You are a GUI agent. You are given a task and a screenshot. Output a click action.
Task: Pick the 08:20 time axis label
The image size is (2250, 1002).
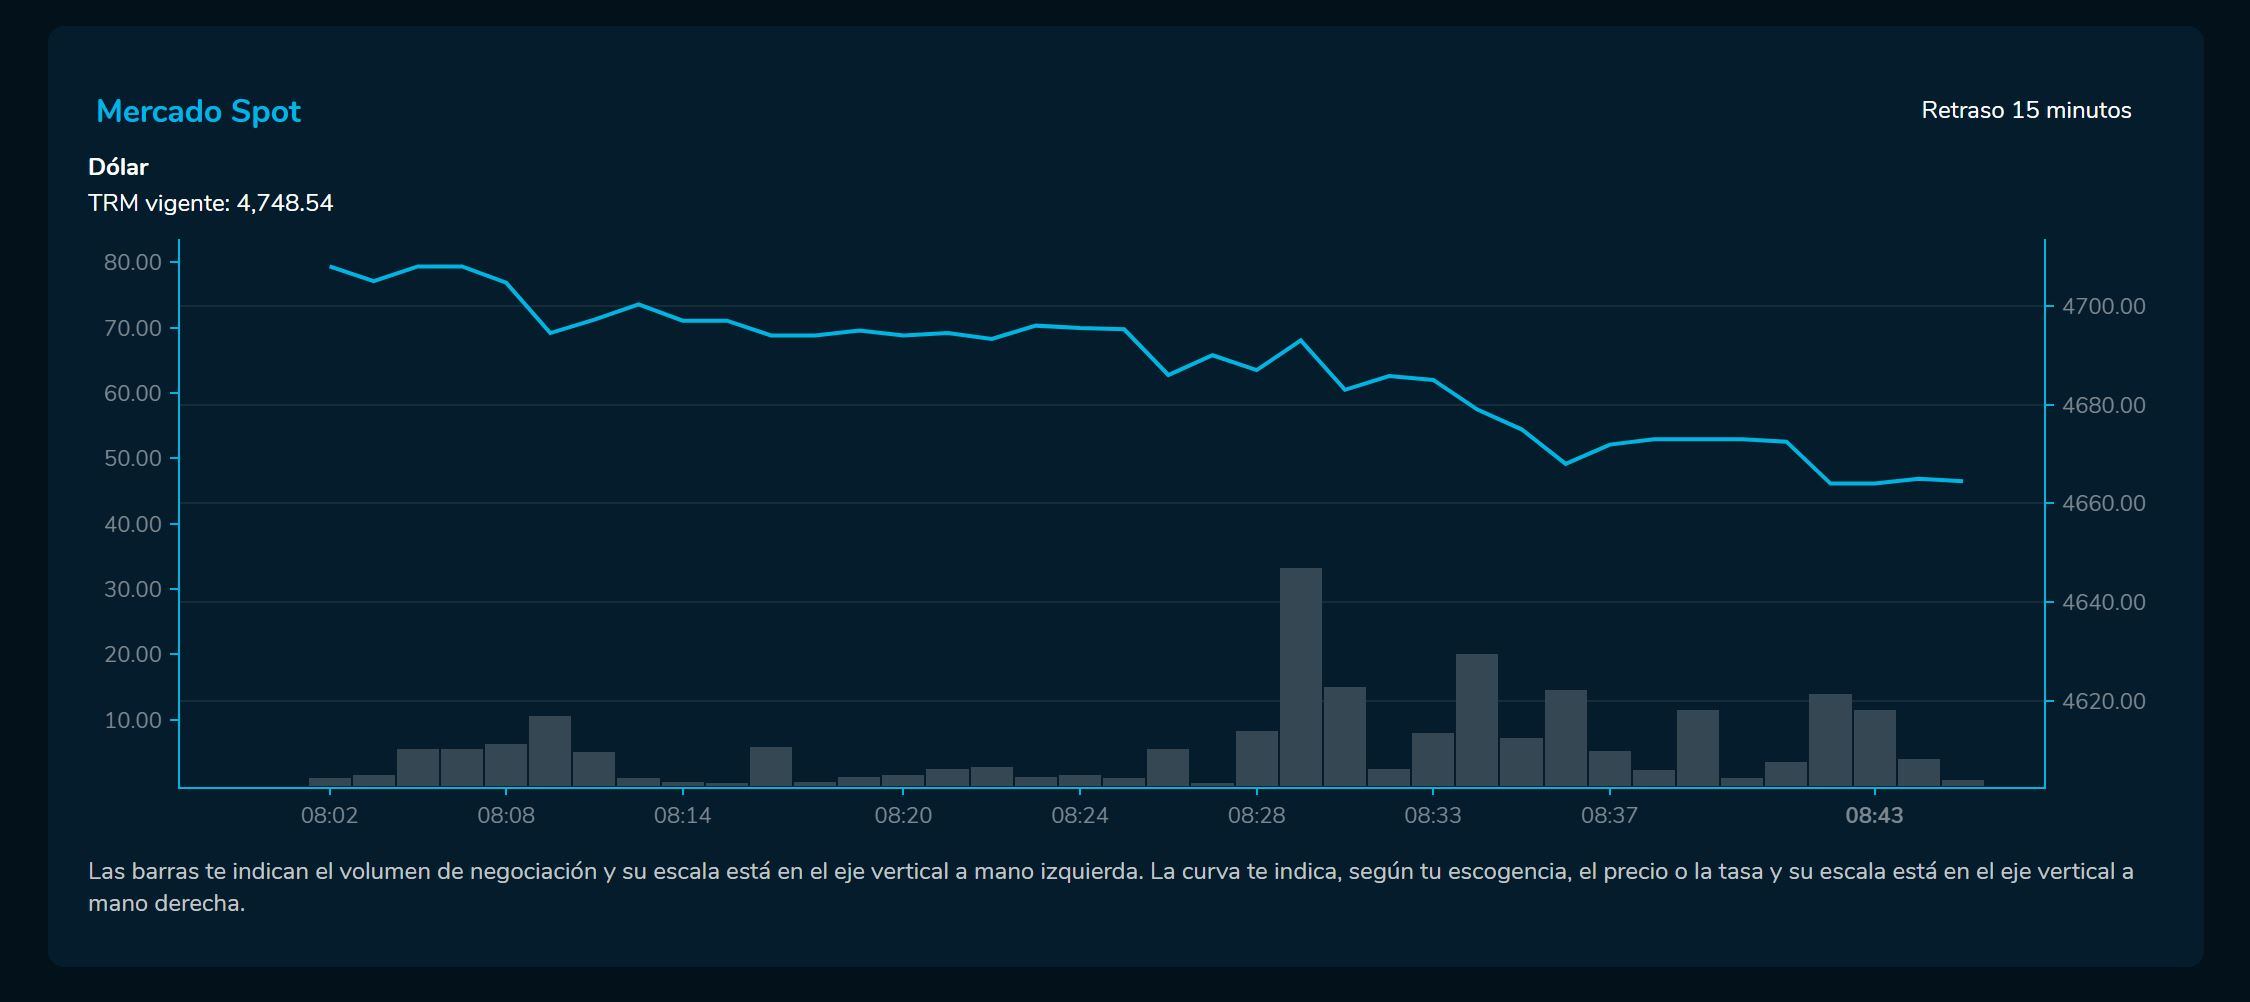click(x=903, y=815)
